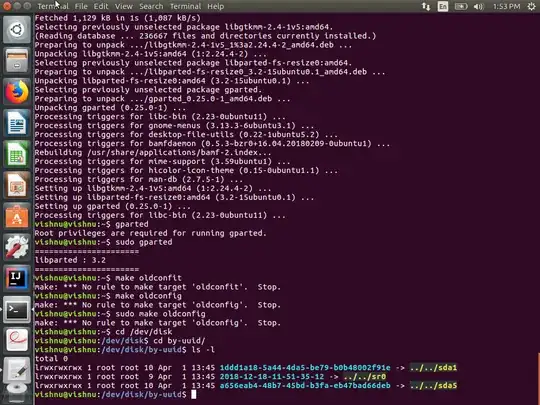Open the document viewer launcher icon
The image size is (540, 405).
coord(17,340)
